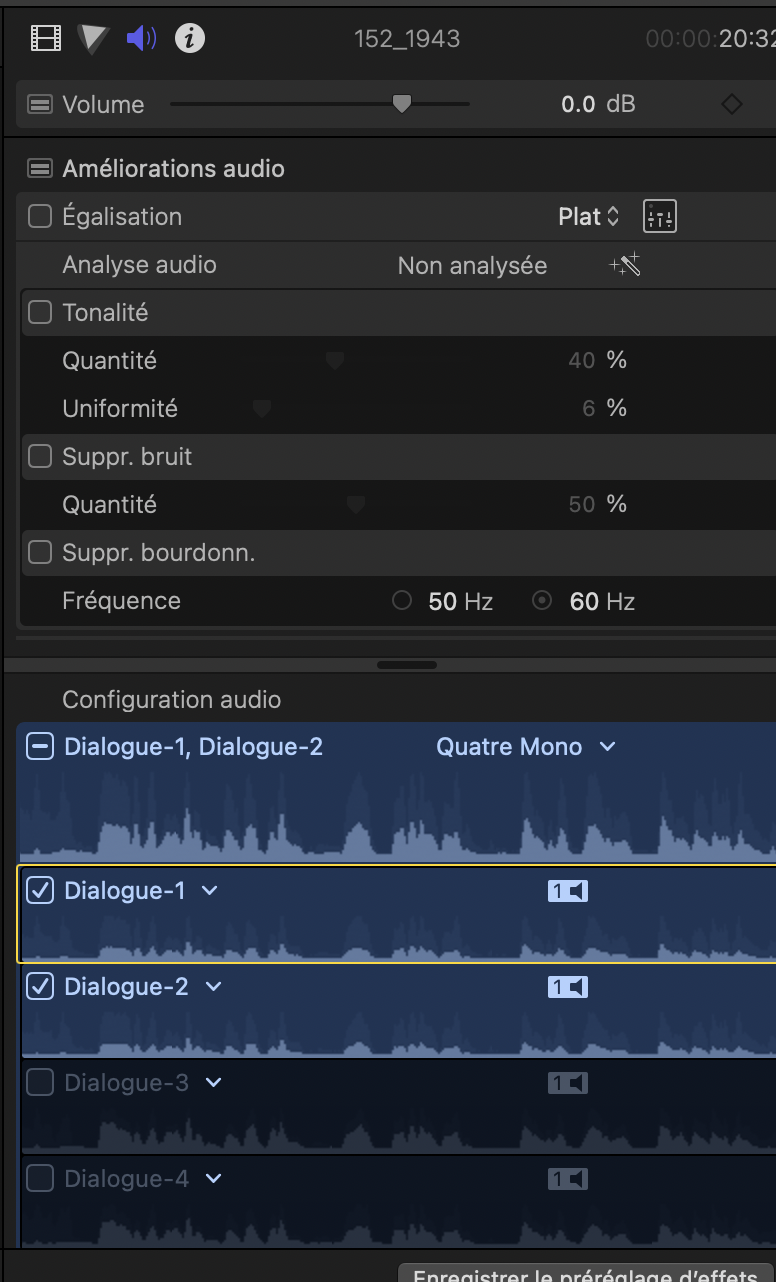The image size is (776, 1282).
Task: Open the Info inspector icon
Action: [x=190, y=38]
